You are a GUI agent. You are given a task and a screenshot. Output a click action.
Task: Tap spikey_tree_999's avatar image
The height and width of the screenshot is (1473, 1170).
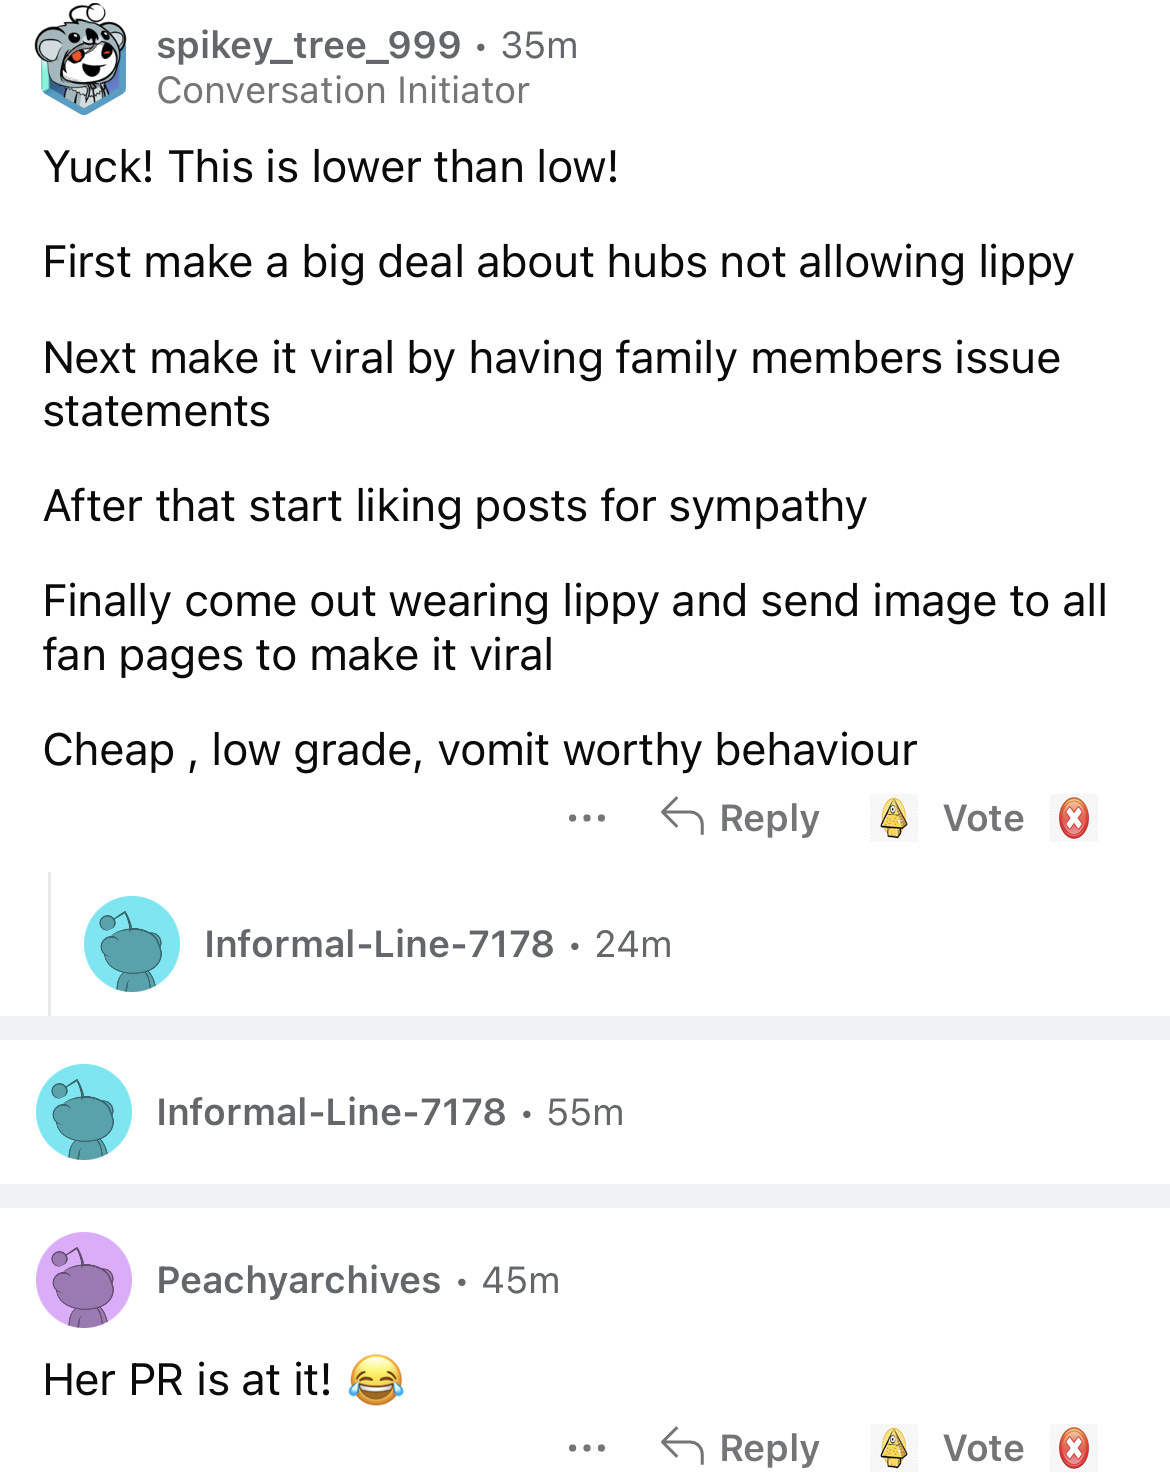(83, 60)
